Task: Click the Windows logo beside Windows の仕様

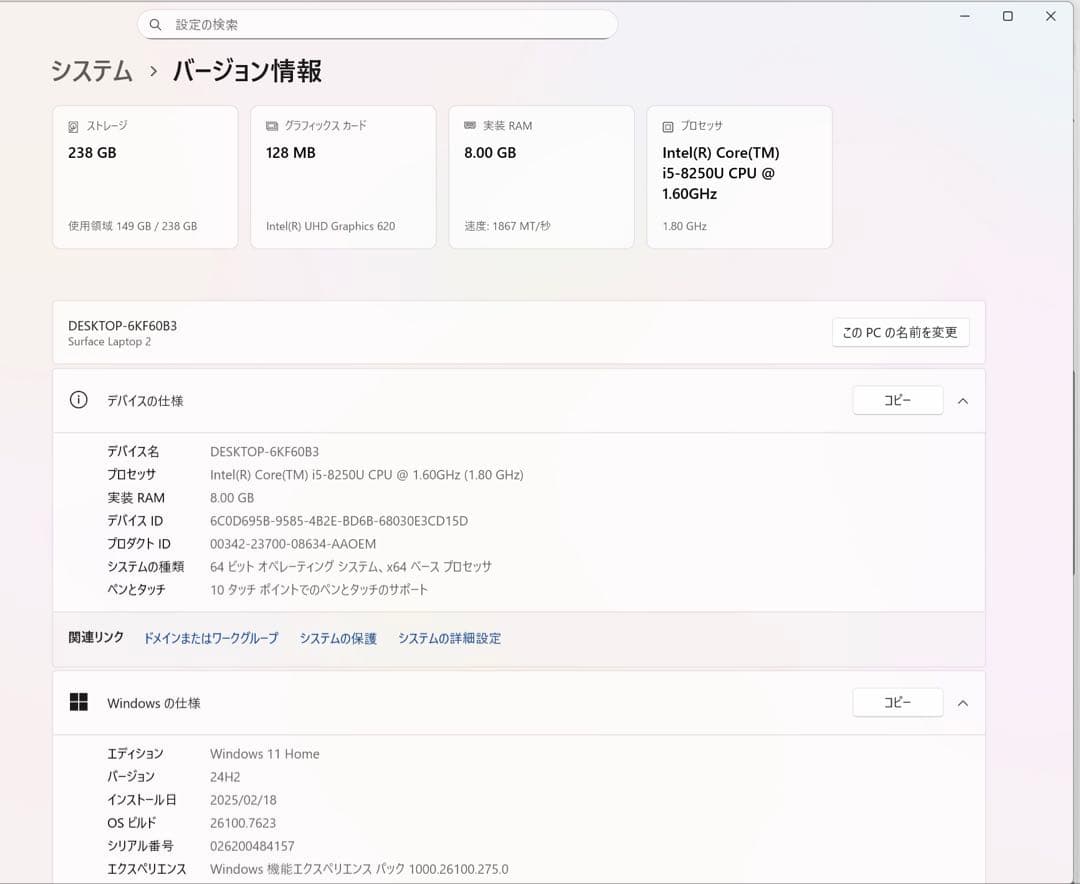Action: (80, 702)
